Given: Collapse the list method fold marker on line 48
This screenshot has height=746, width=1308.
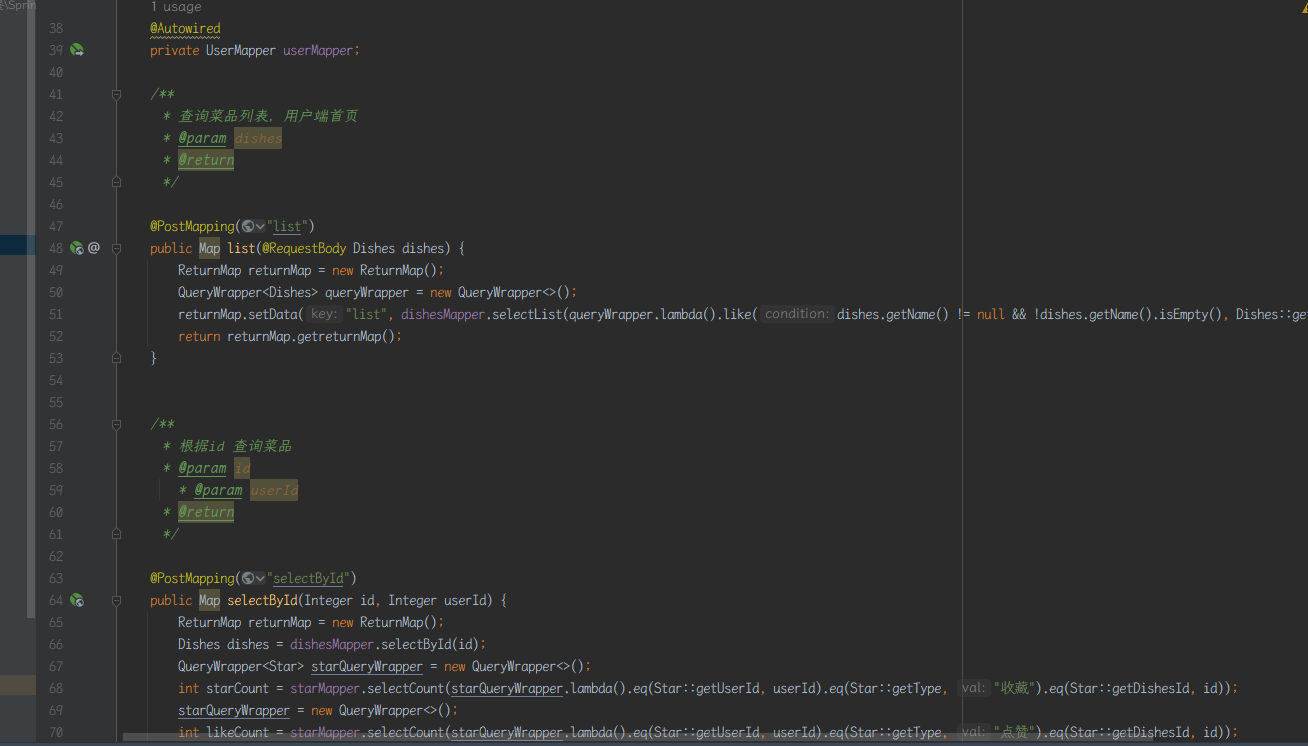Looking at the screenshot, I should click(117, 248).
